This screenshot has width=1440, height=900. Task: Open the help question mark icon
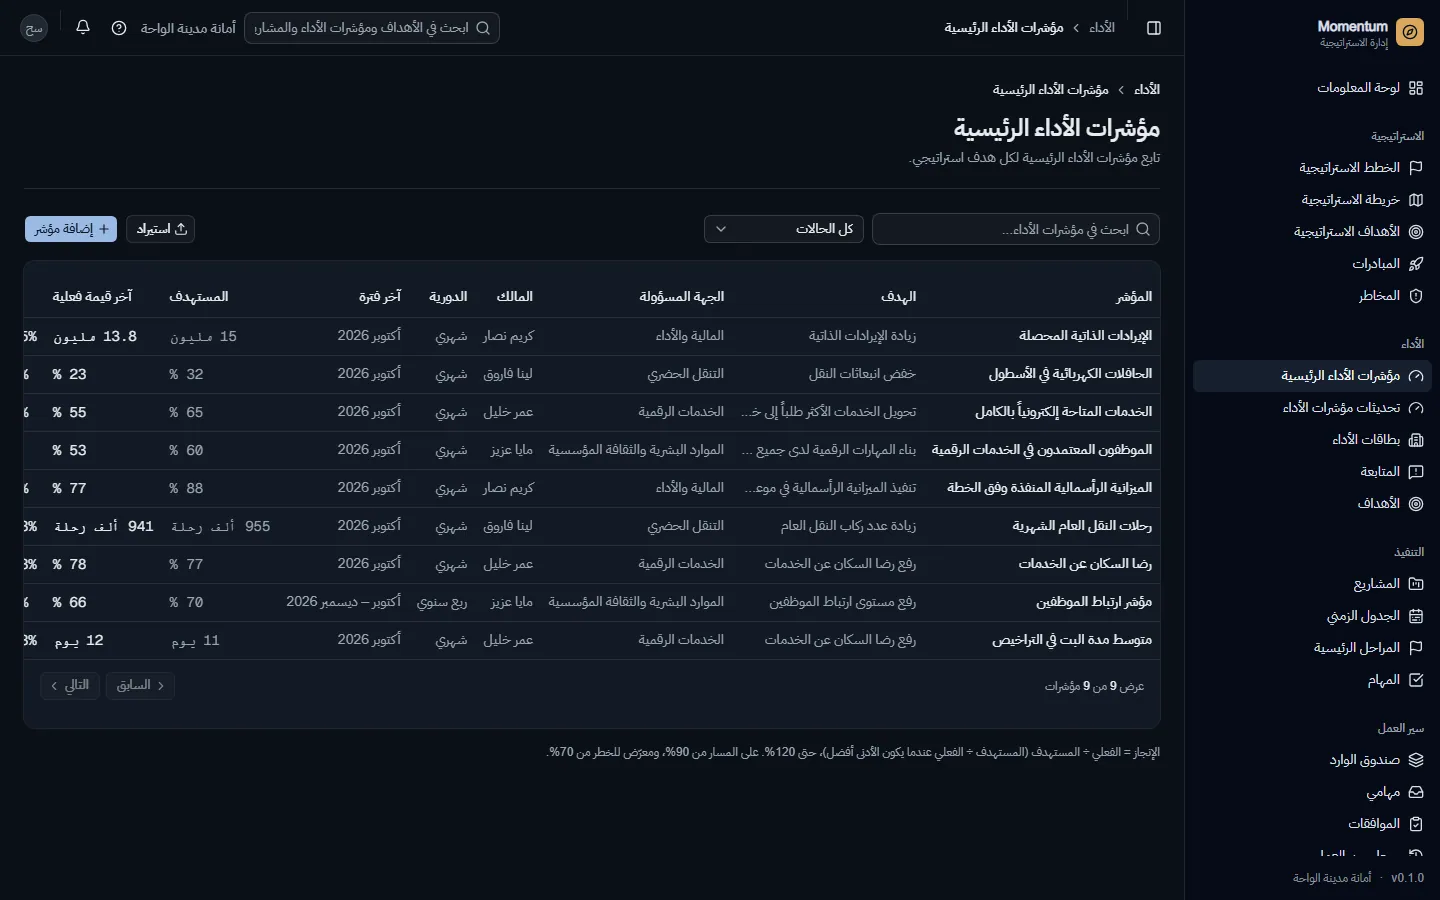click(119, 28)
